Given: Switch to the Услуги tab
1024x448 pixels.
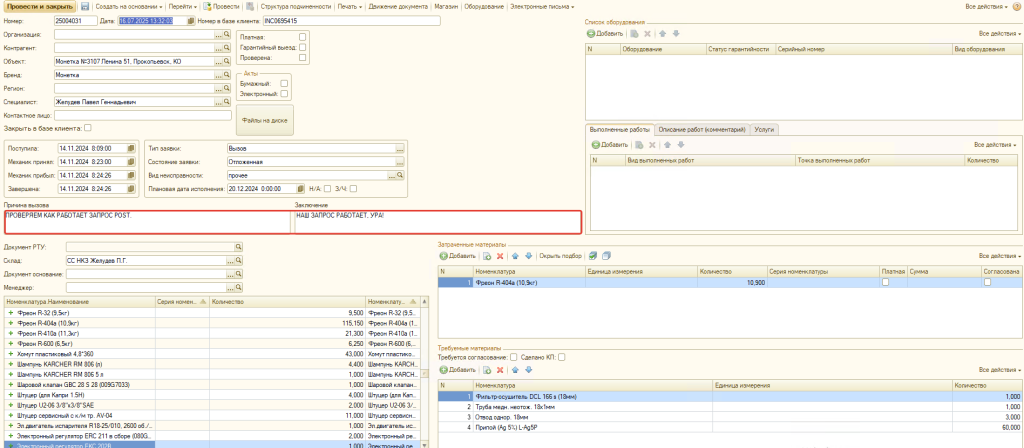Looking at the screenshot, I should click(764, 130).
